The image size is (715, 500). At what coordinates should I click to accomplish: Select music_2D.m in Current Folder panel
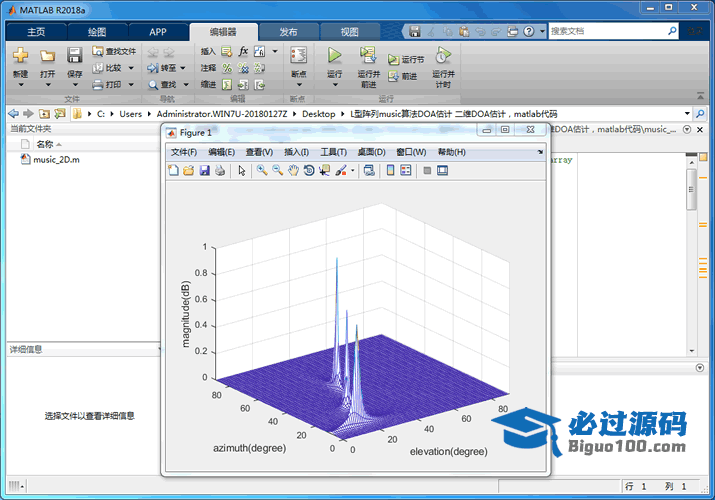56,160
